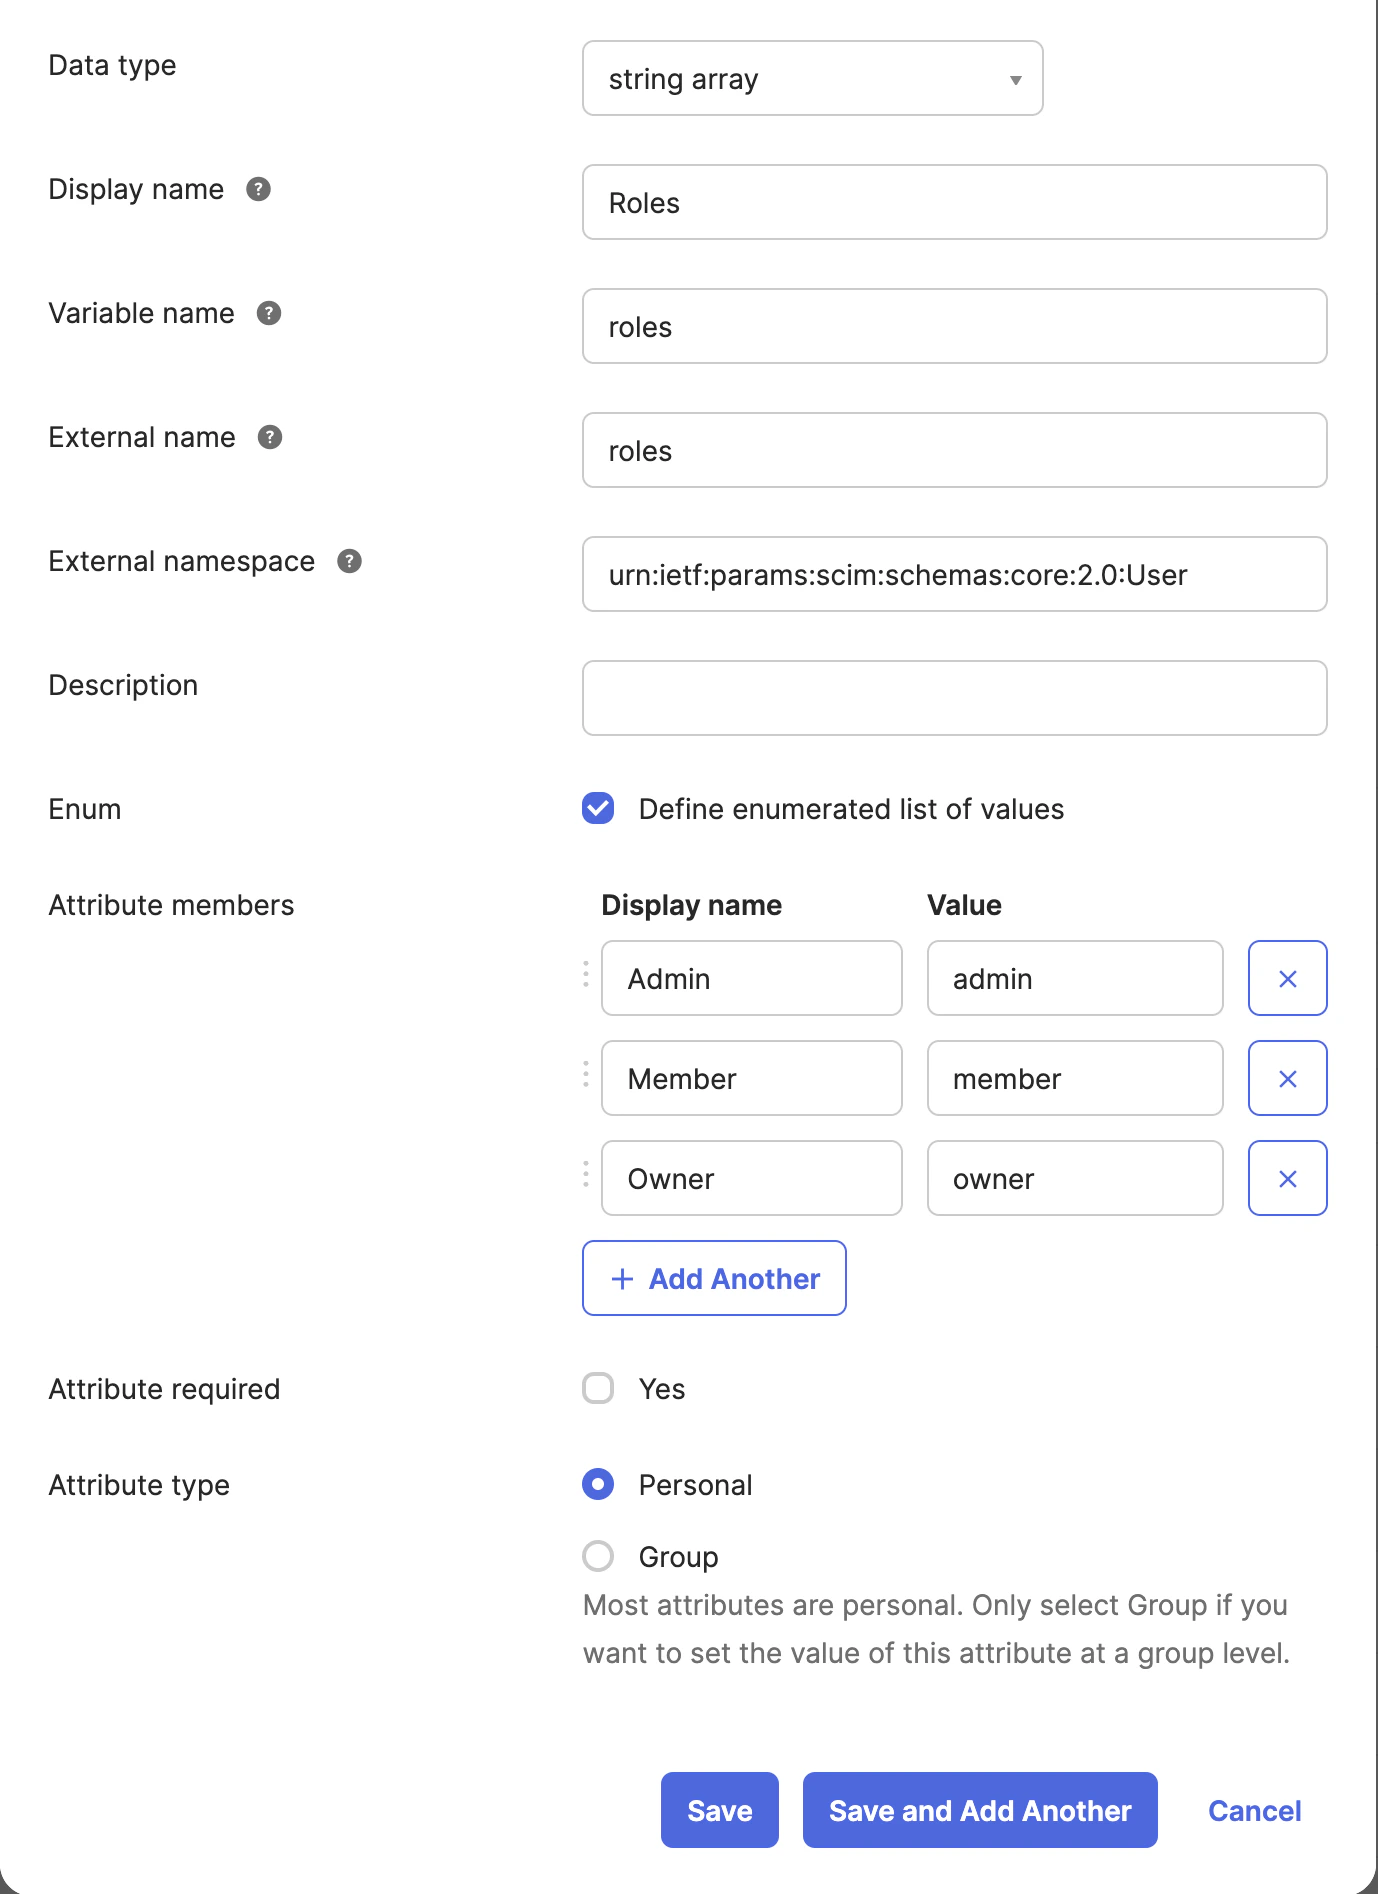Open the Display name help tooltip

(x=258, y=190)
